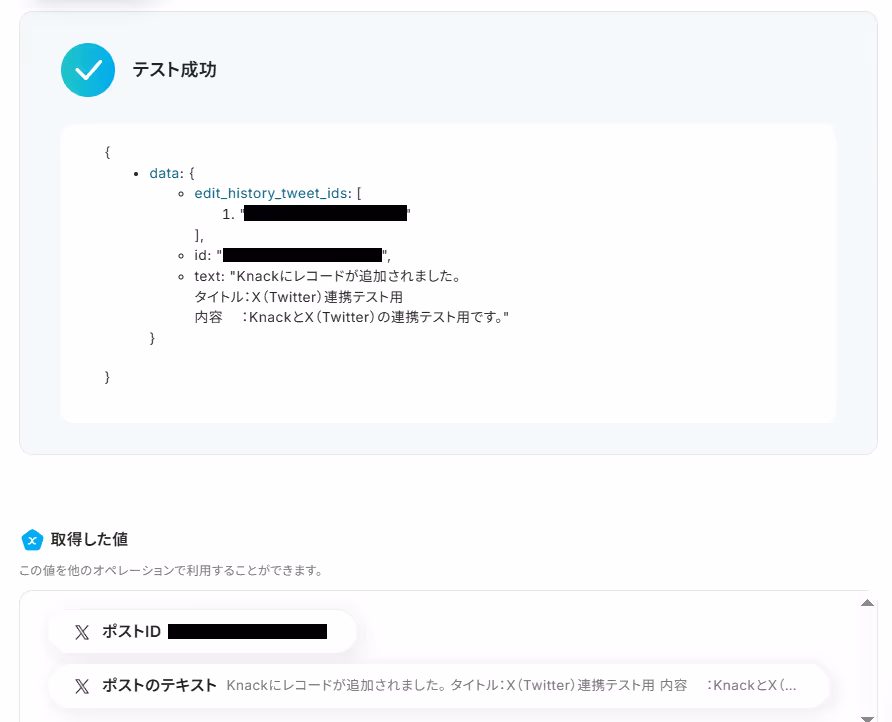Click the scroll up arrow of values list
This screenshot has height=722, width=892.
(x=867, y=603)
